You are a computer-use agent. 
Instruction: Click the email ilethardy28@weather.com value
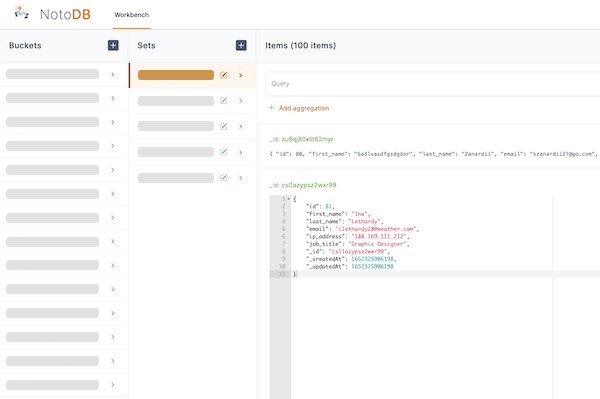pos(377,229)
